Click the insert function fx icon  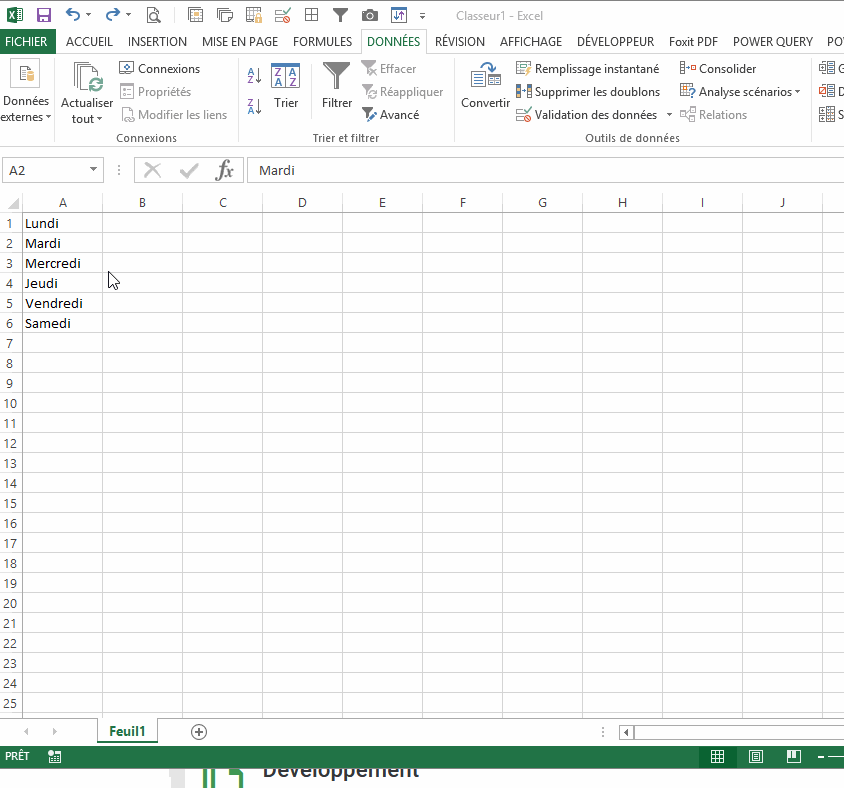click(225, 170)
